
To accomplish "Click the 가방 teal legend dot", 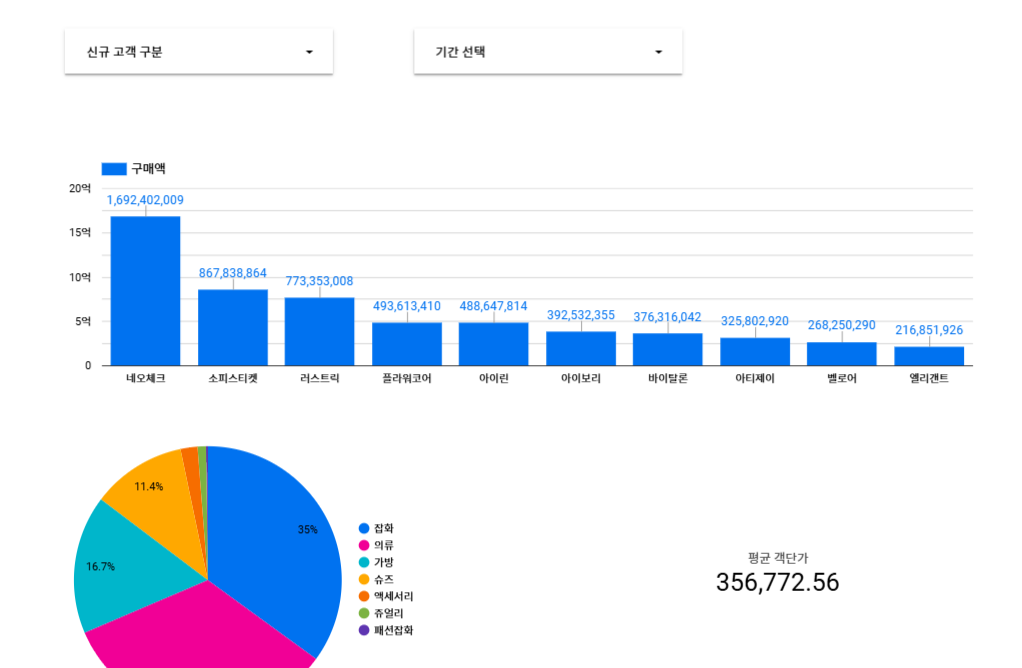I will point(364,562).
